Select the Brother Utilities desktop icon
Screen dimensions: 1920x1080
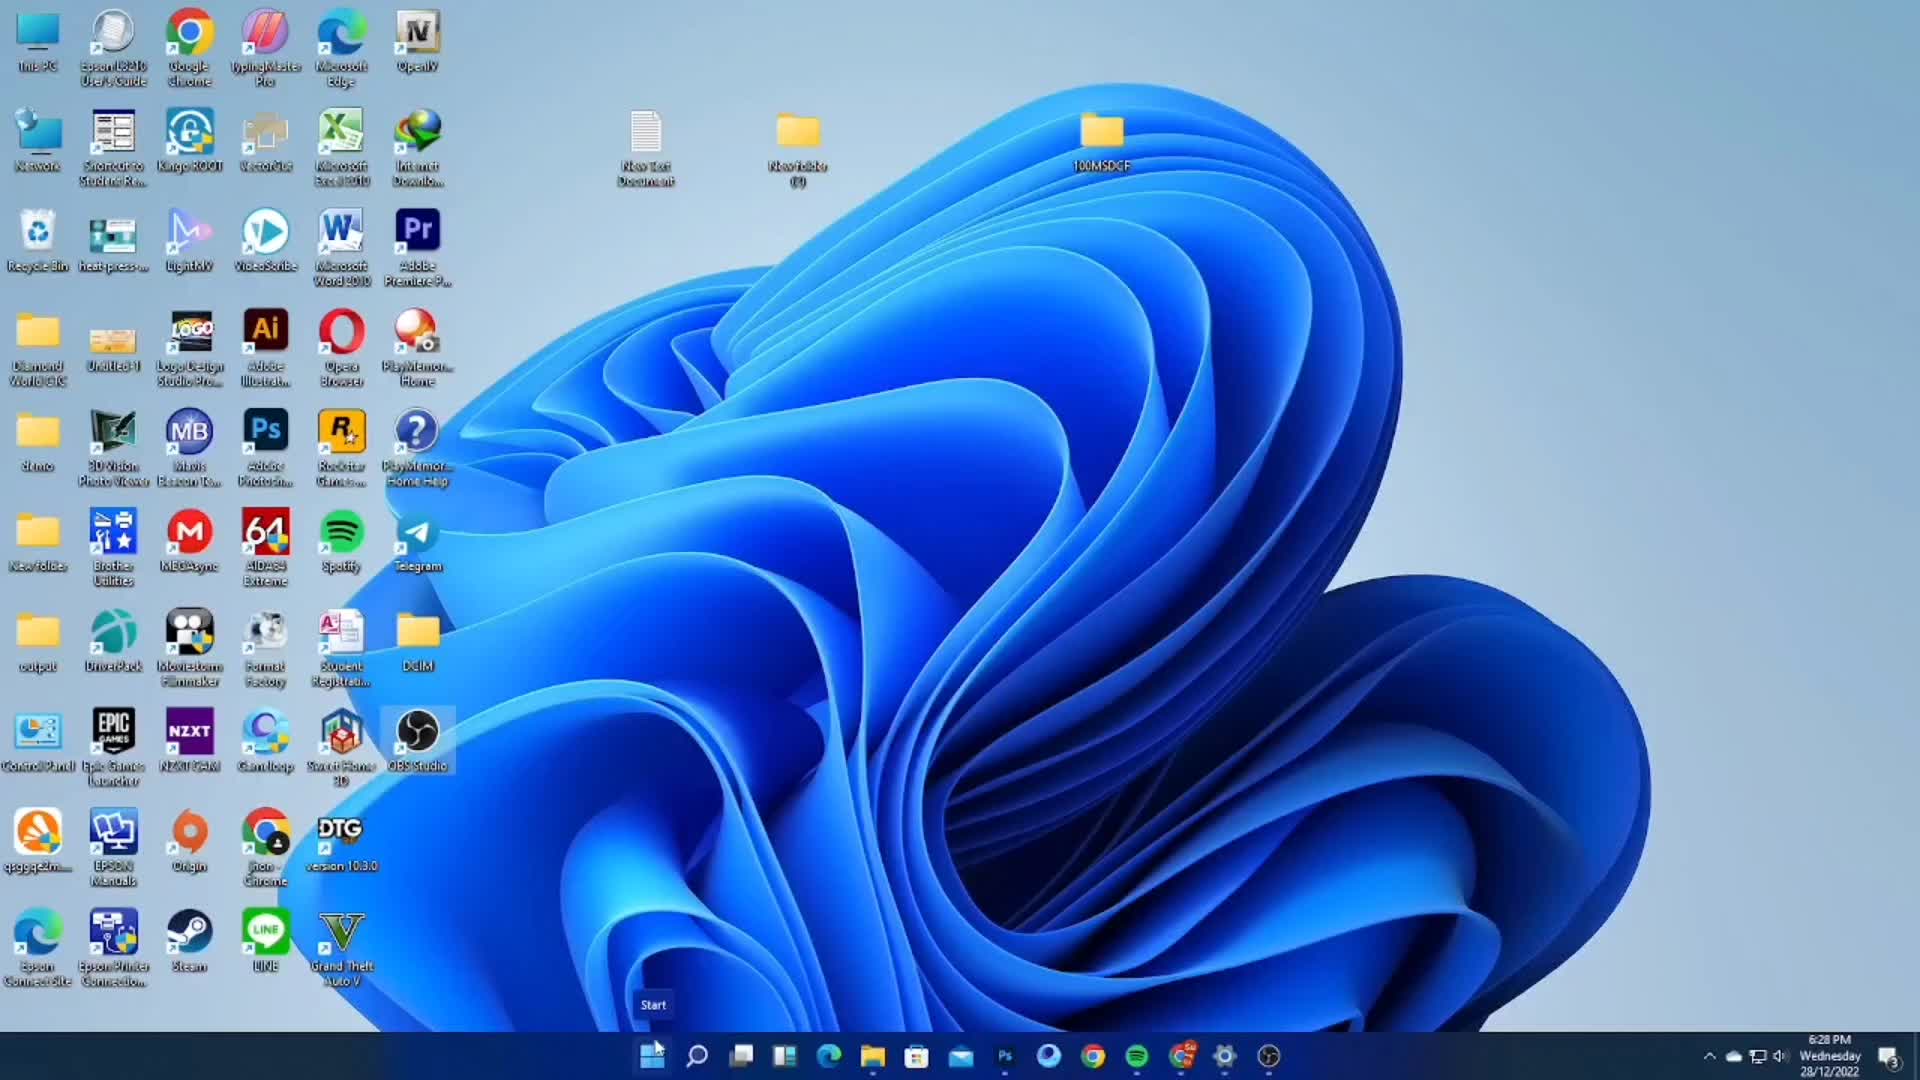coord(113,548)
